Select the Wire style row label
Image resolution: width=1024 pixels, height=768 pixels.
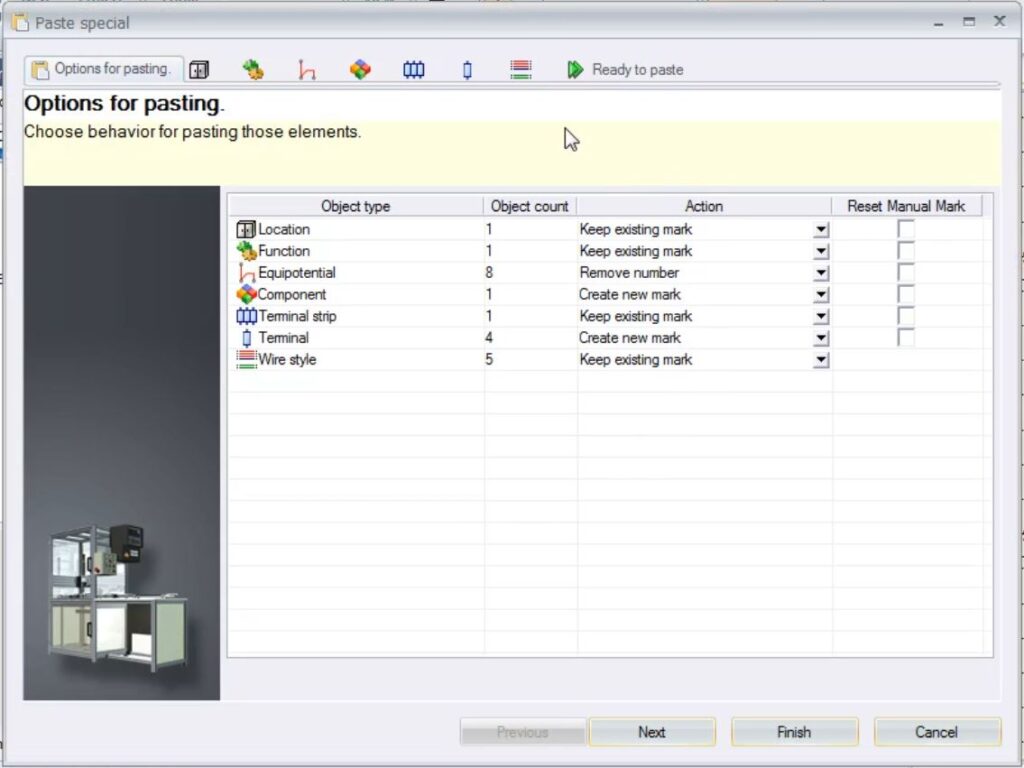tap(287, 360)
